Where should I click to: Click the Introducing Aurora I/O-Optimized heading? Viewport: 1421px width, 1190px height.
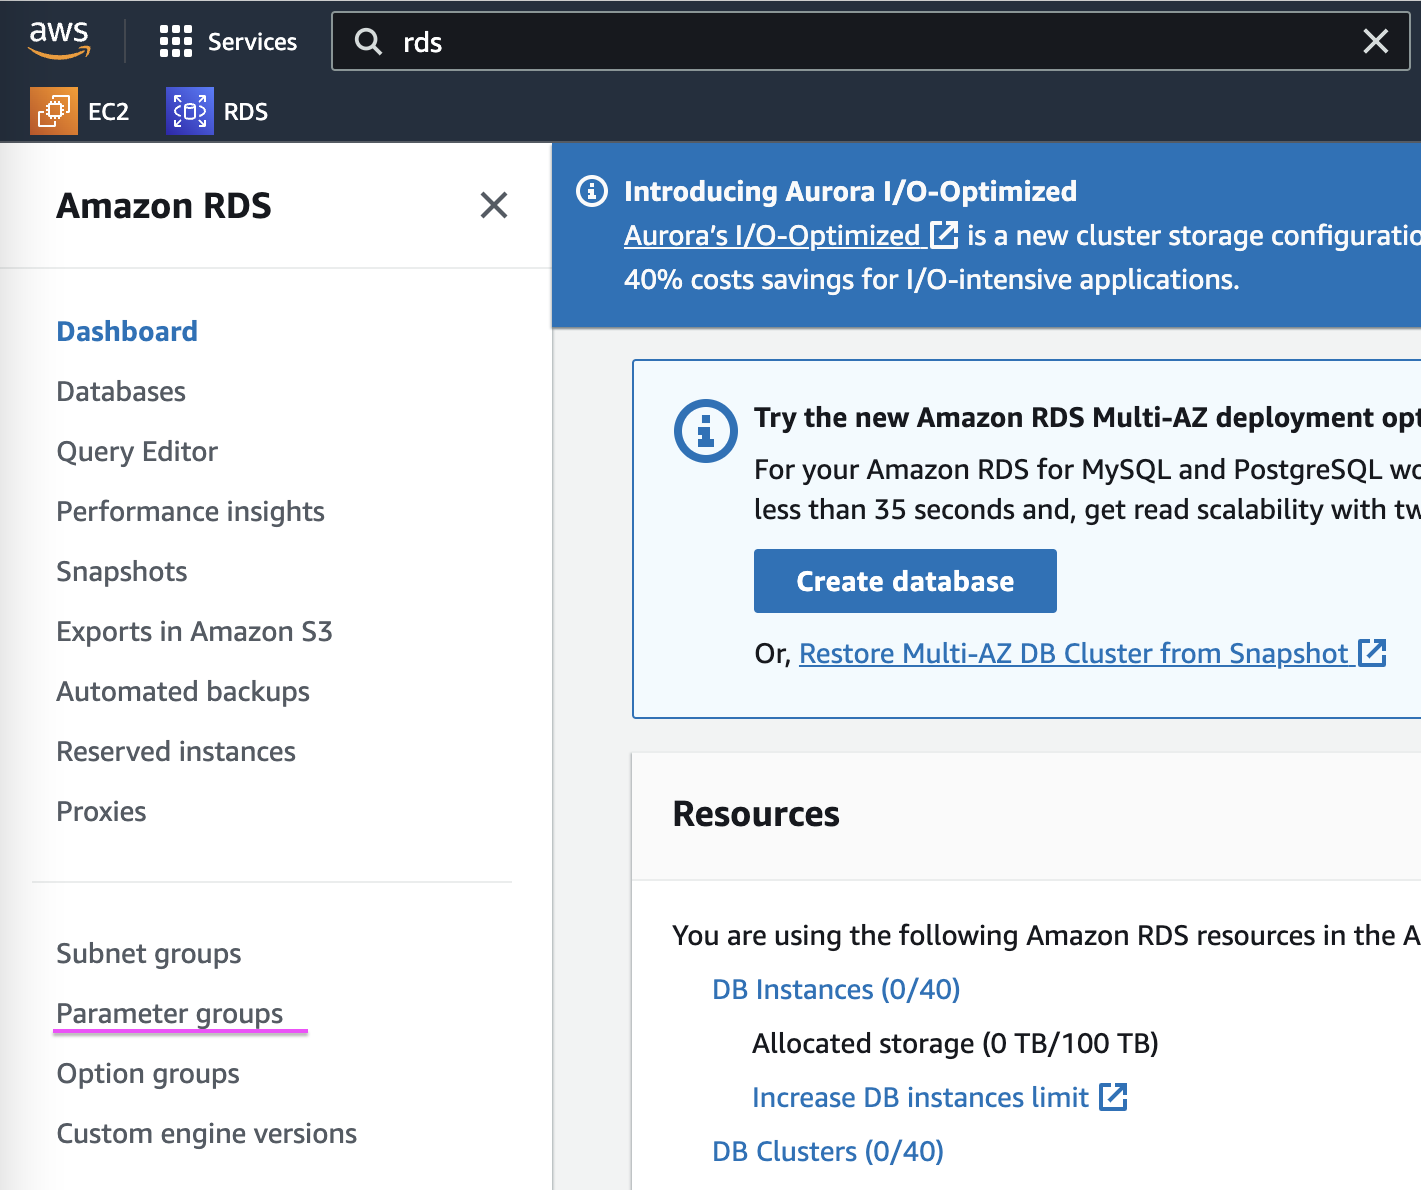tap(850, 191)
